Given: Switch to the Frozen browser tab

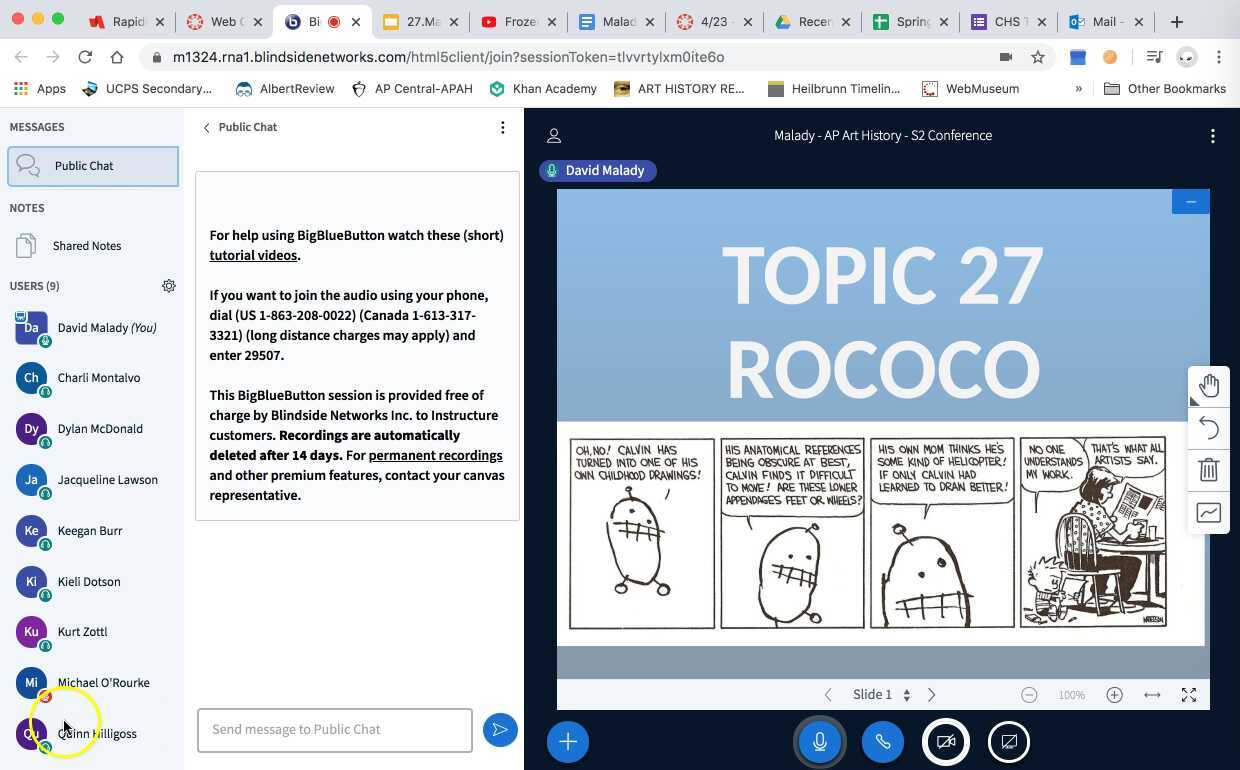Looking at the screenshot, I should [x=519, y=20].
